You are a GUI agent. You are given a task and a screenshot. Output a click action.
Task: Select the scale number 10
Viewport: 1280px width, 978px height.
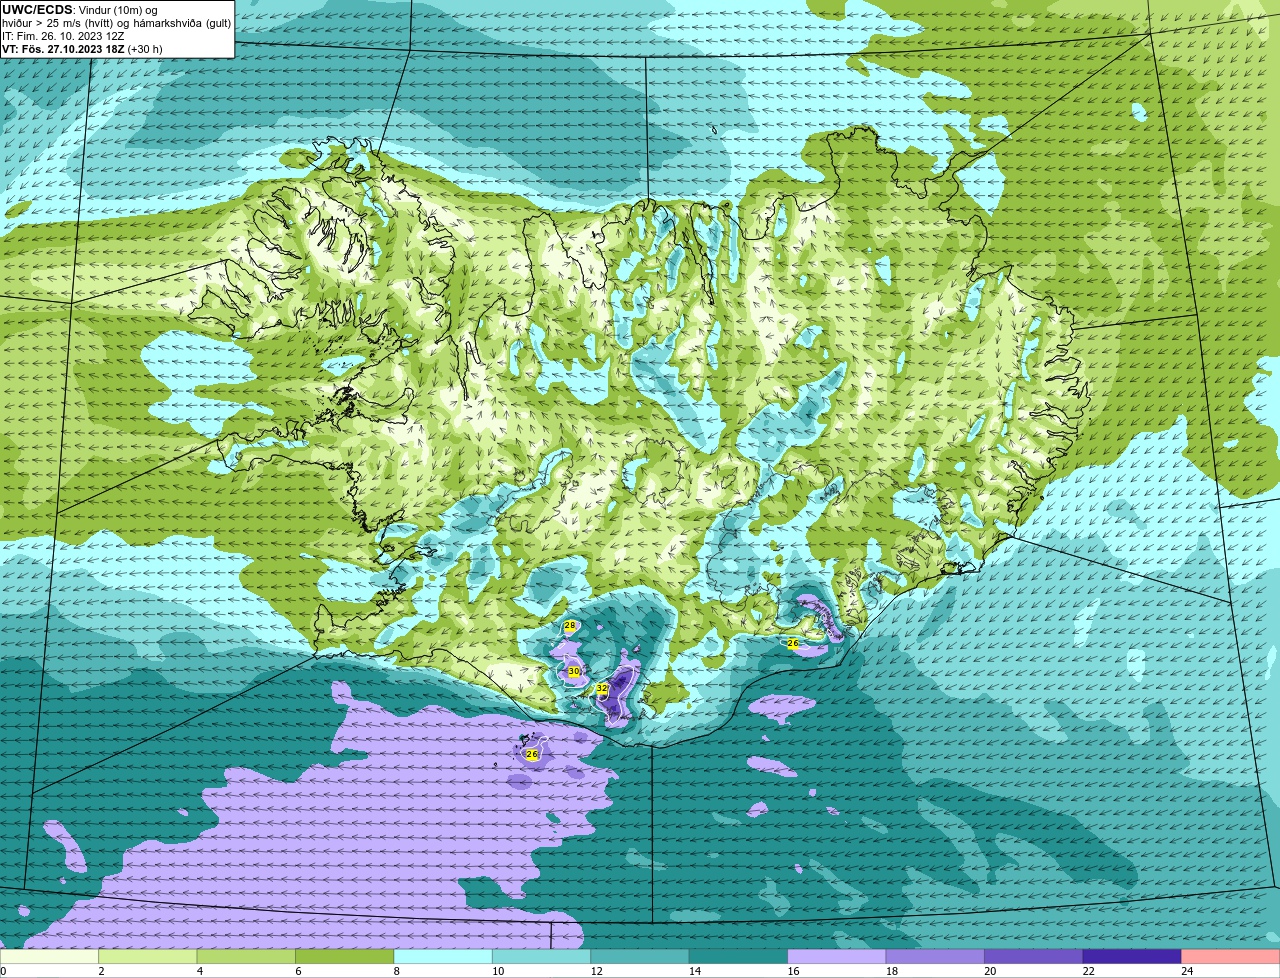point(497,970)
